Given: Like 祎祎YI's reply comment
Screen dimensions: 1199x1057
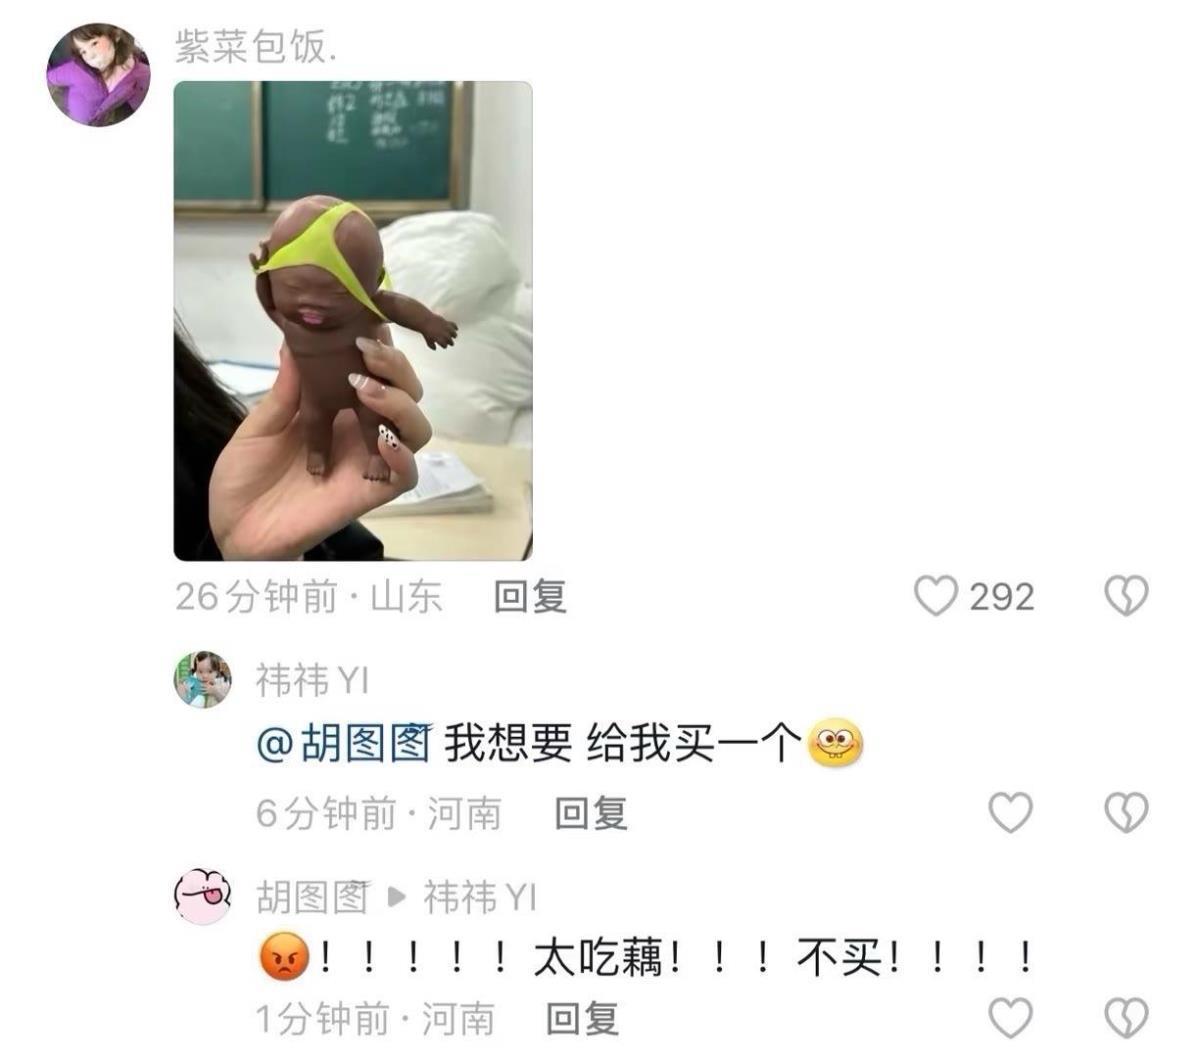Looking at the screenshot, I should [x=1011, y=812].
